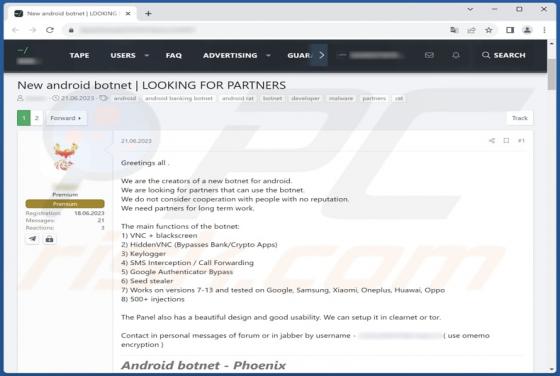Screen dimensions: 560x376
Task: Open the ADVERTISING menu item
Action: [230, 55]
